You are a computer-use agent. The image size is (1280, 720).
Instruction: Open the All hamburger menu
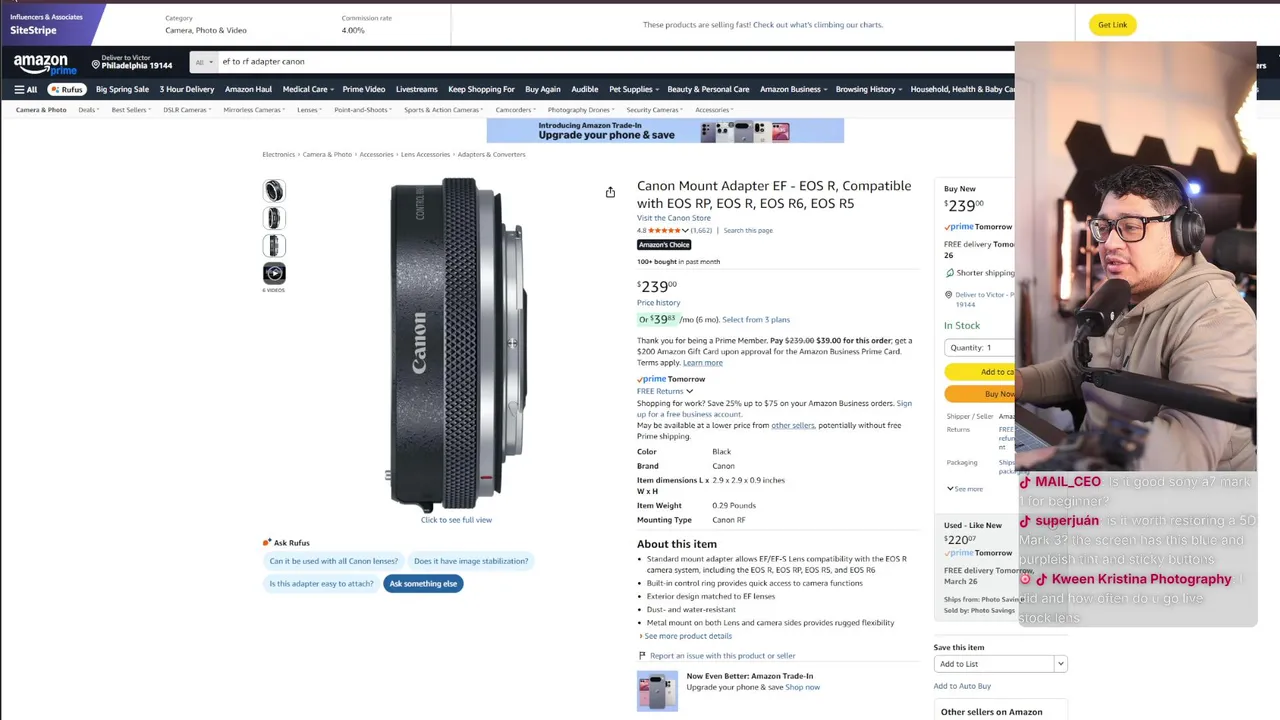[26, 89]
